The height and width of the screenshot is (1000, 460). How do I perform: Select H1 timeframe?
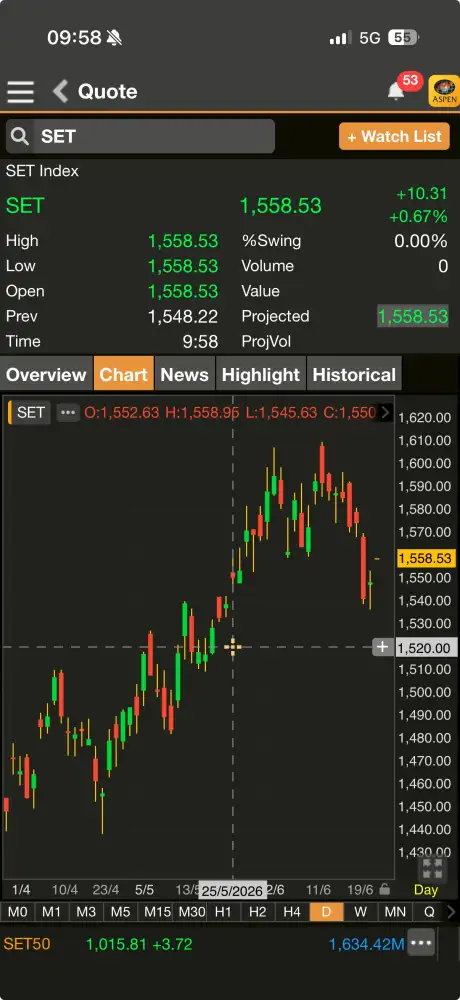pyautogui.click(x=223, y=912)
